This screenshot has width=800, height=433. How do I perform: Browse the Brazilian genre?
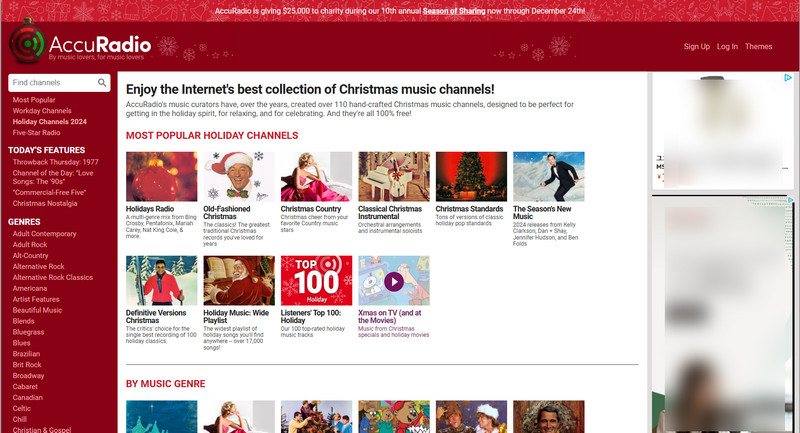pos(26,353)
